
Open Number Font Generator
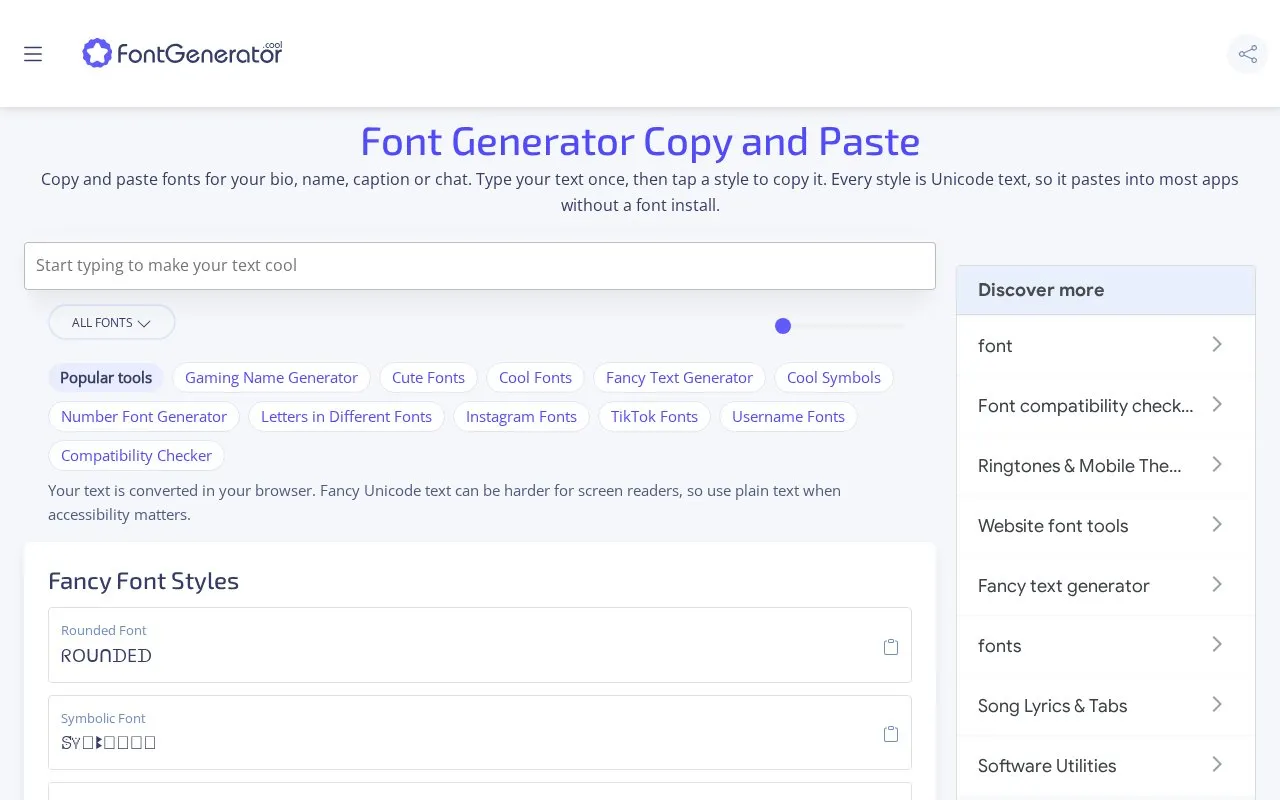coord(144,416)
